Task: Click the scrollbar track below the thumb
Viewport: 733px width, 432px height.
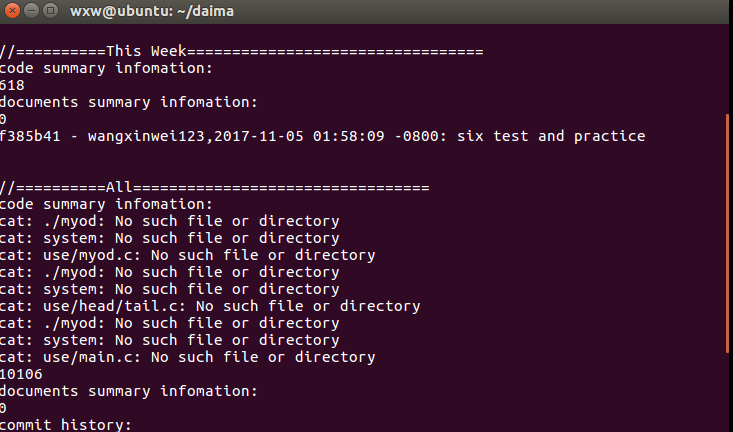Action: 728,393
